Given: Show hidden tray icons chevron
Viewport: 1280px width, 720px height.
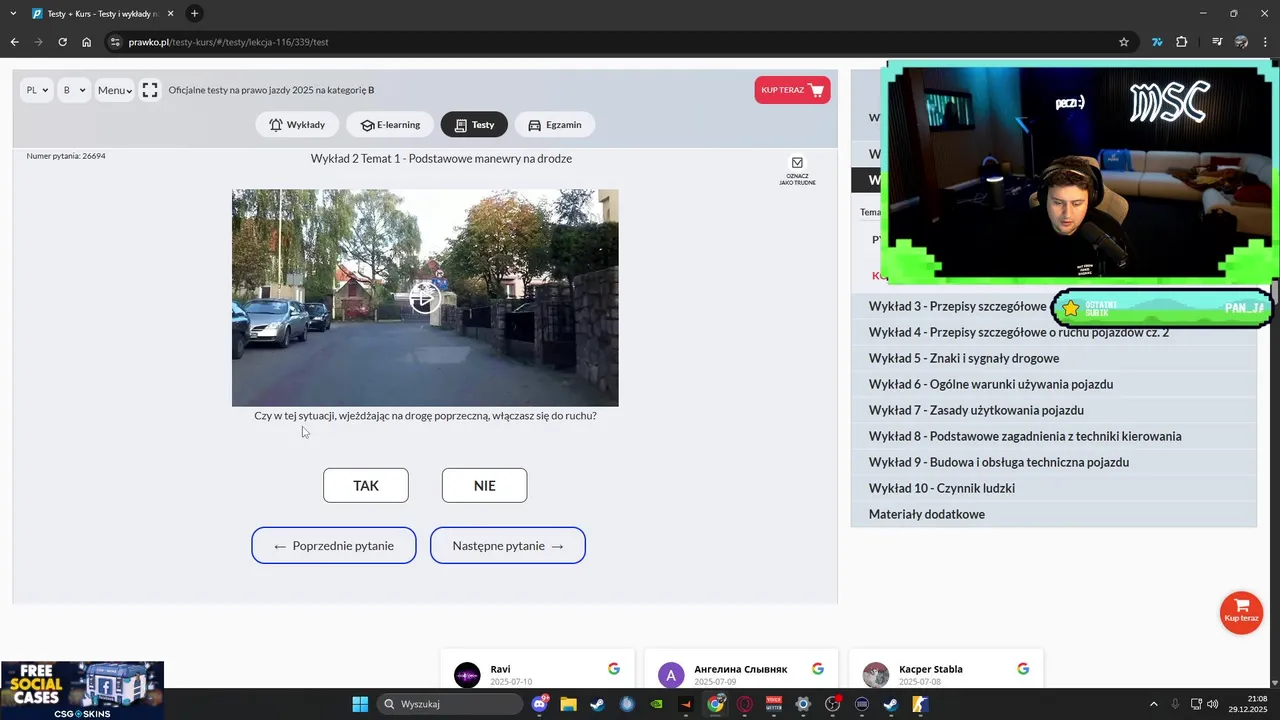Looking at the screenshot, I should coord(1153,704).
